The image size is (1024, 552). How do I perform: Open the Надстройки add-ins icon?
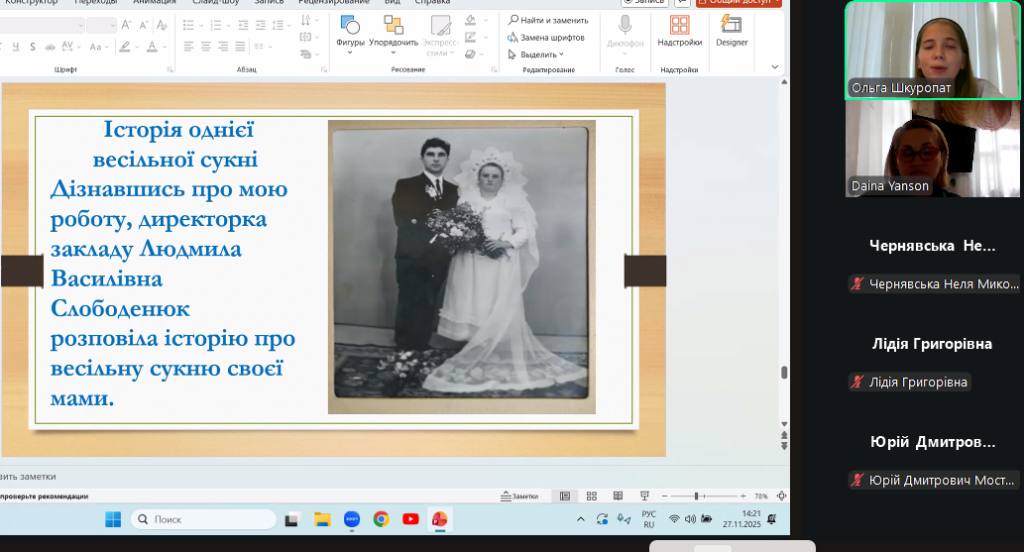[x=679, y=27]
